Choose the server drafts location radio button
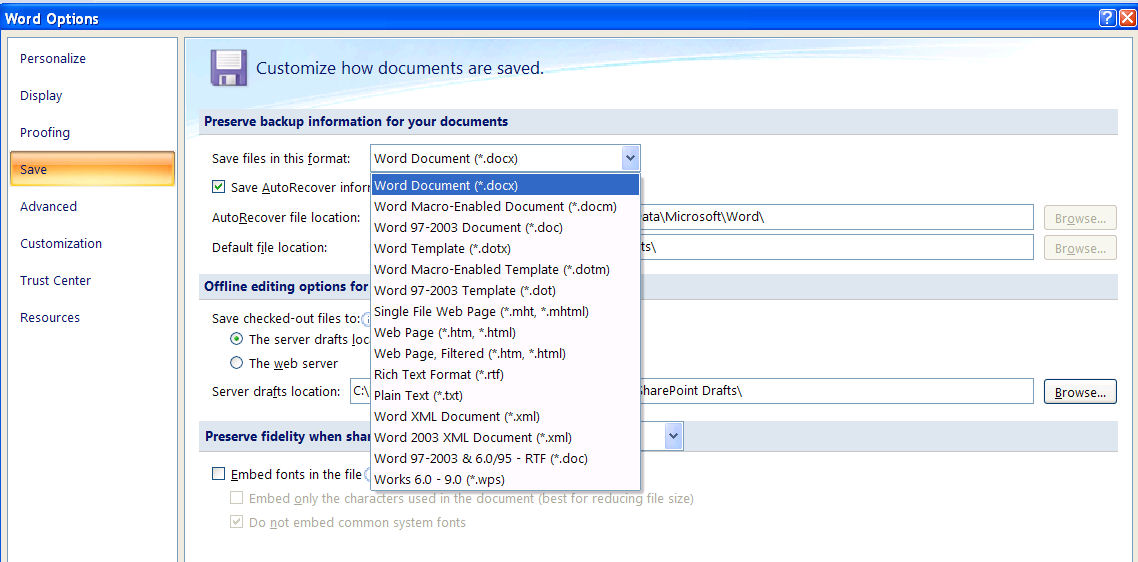This screenshot has width=1138, height=562. [237, 339]
